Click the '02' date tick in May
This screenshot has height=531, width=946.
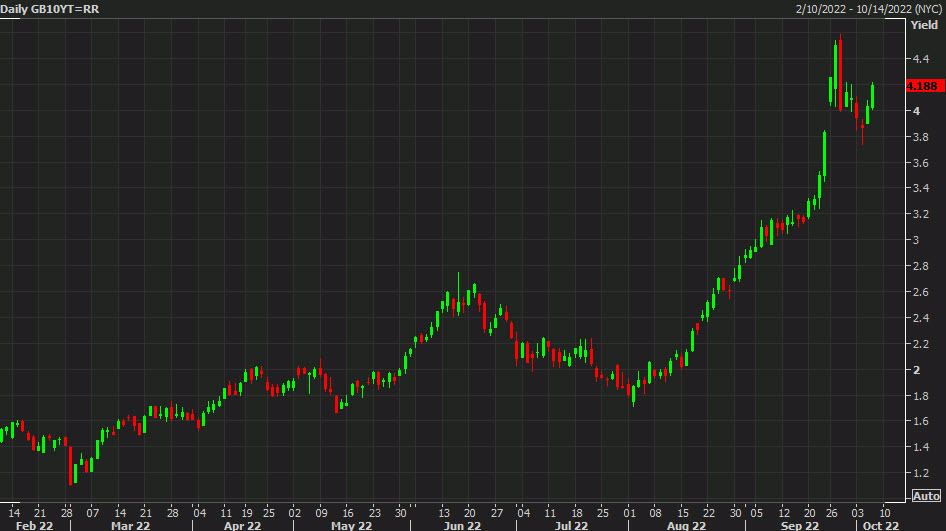(x=294, y=513)
